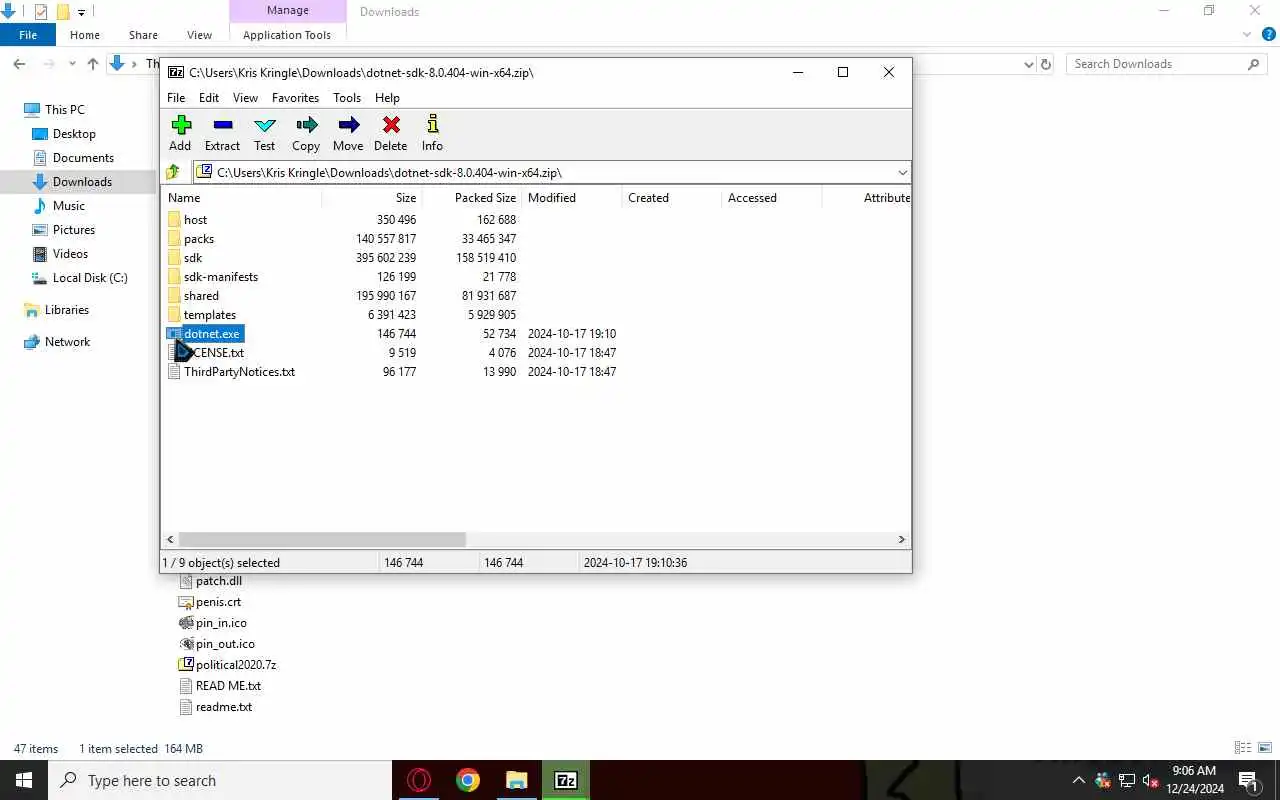Select the templates folder icon
The height and width of the screenshot is (800, 1280).
coord(174,314)
